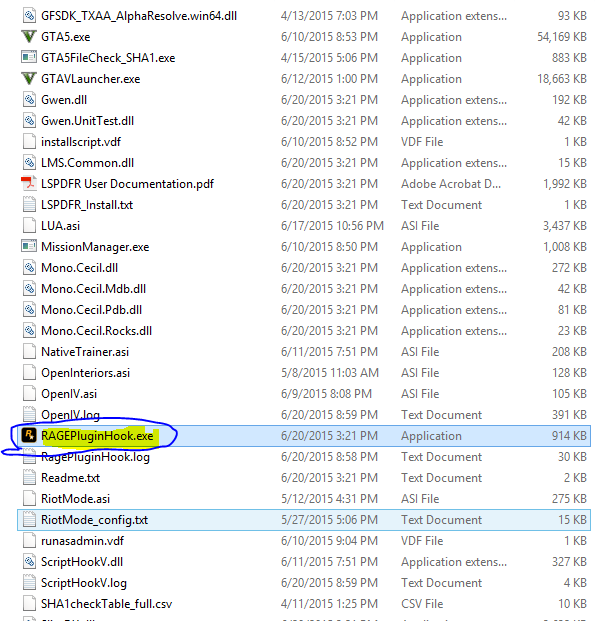This screenshot has width=604, height=621.
Task: Select the RiotMode_config.txt file
Action: tap(93, 520)
